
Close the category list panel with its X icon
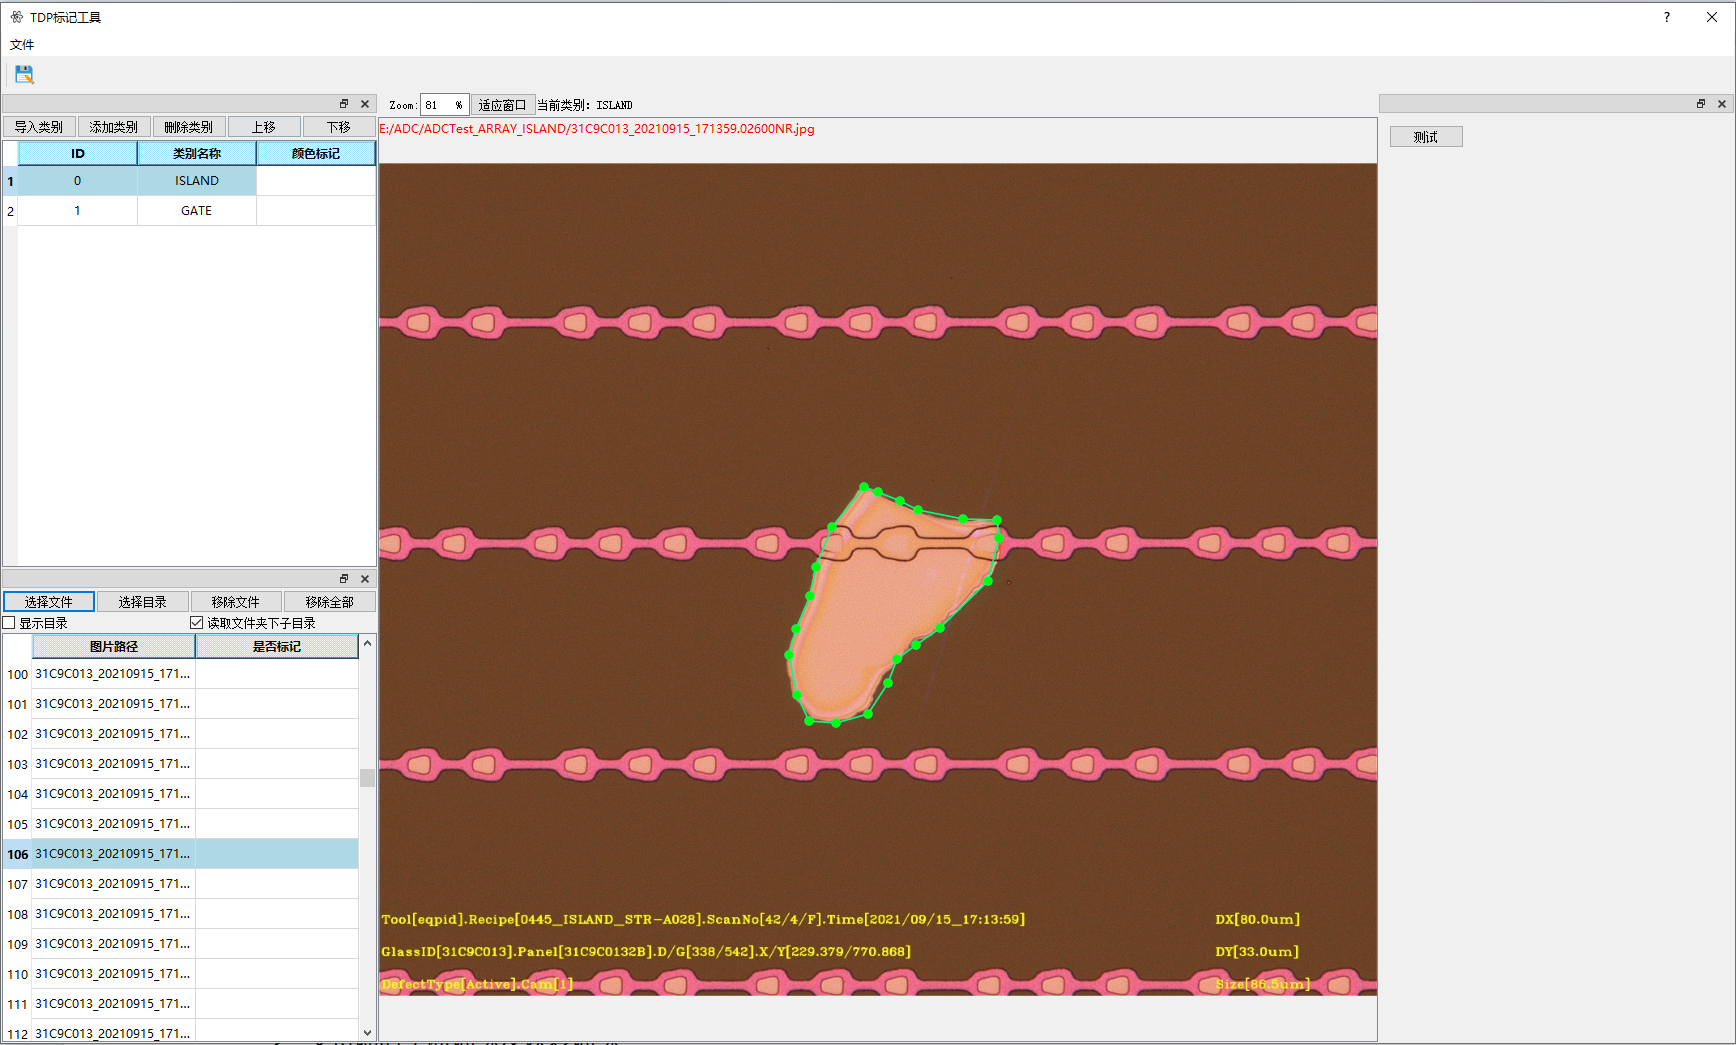[365, 103]
